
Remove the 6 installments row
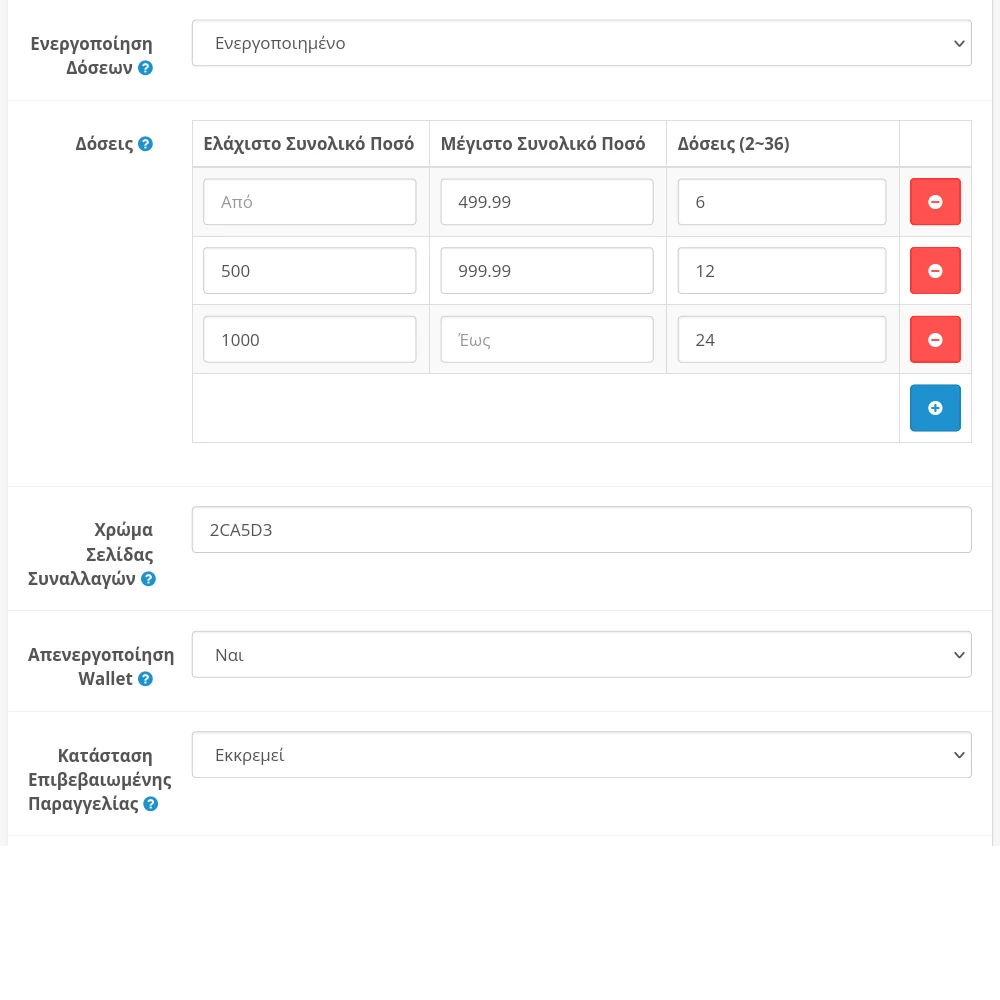pos(935,202)
